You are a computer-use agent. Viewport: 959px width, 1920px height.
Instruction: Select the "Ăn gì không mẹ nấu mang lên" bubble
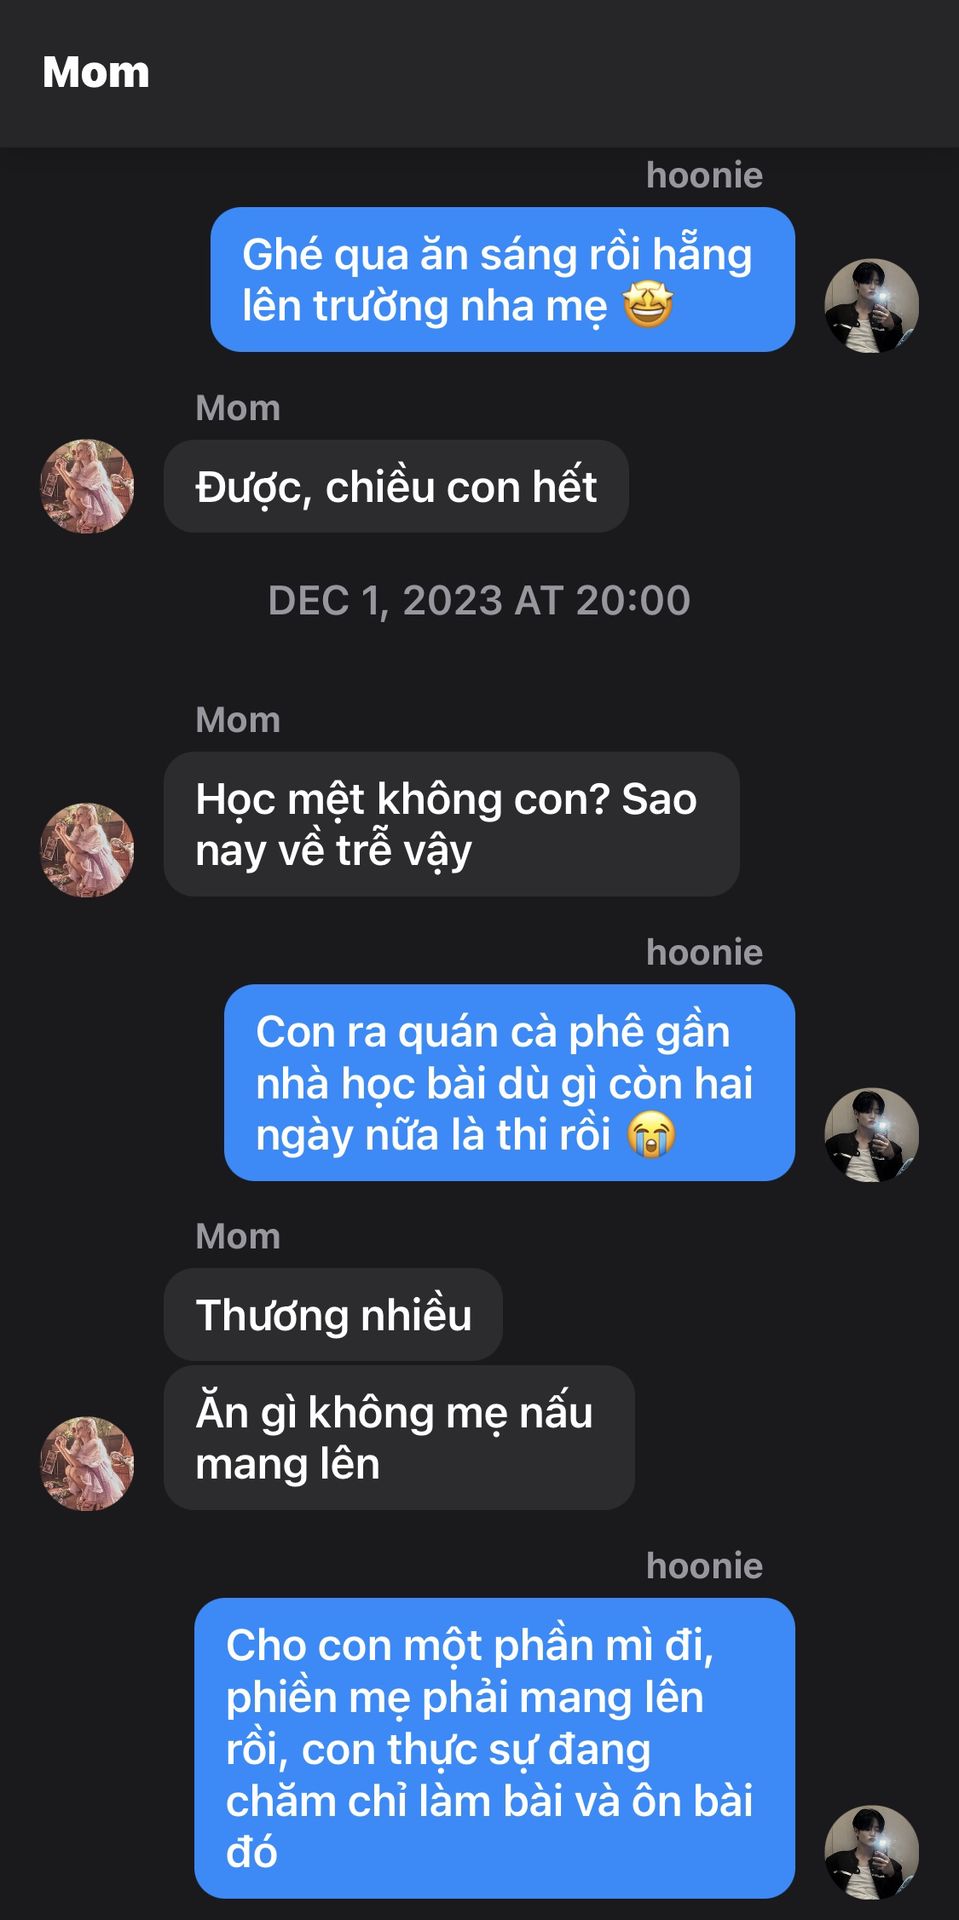(x=399, y=1437)
